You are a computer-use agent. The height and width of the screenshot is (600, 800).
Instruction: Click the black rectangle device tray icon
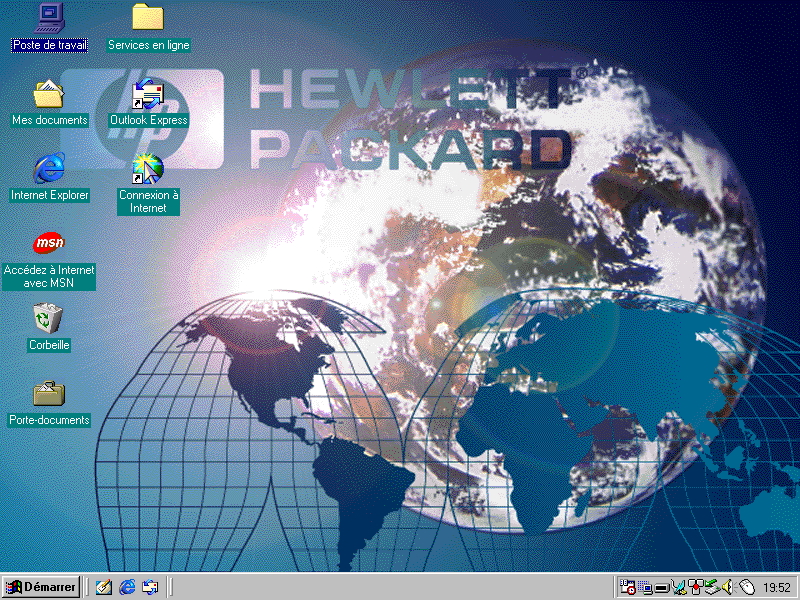662,589
